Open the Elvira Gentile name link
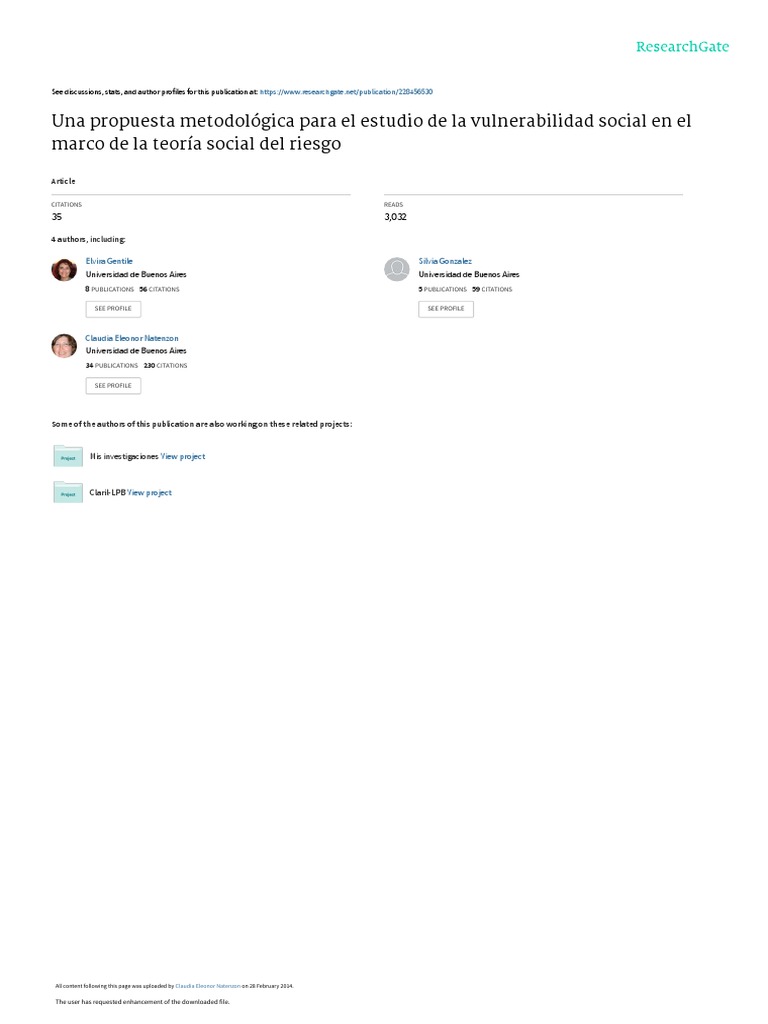This screenshot has width=768, height=1024. tap(109, 261)
